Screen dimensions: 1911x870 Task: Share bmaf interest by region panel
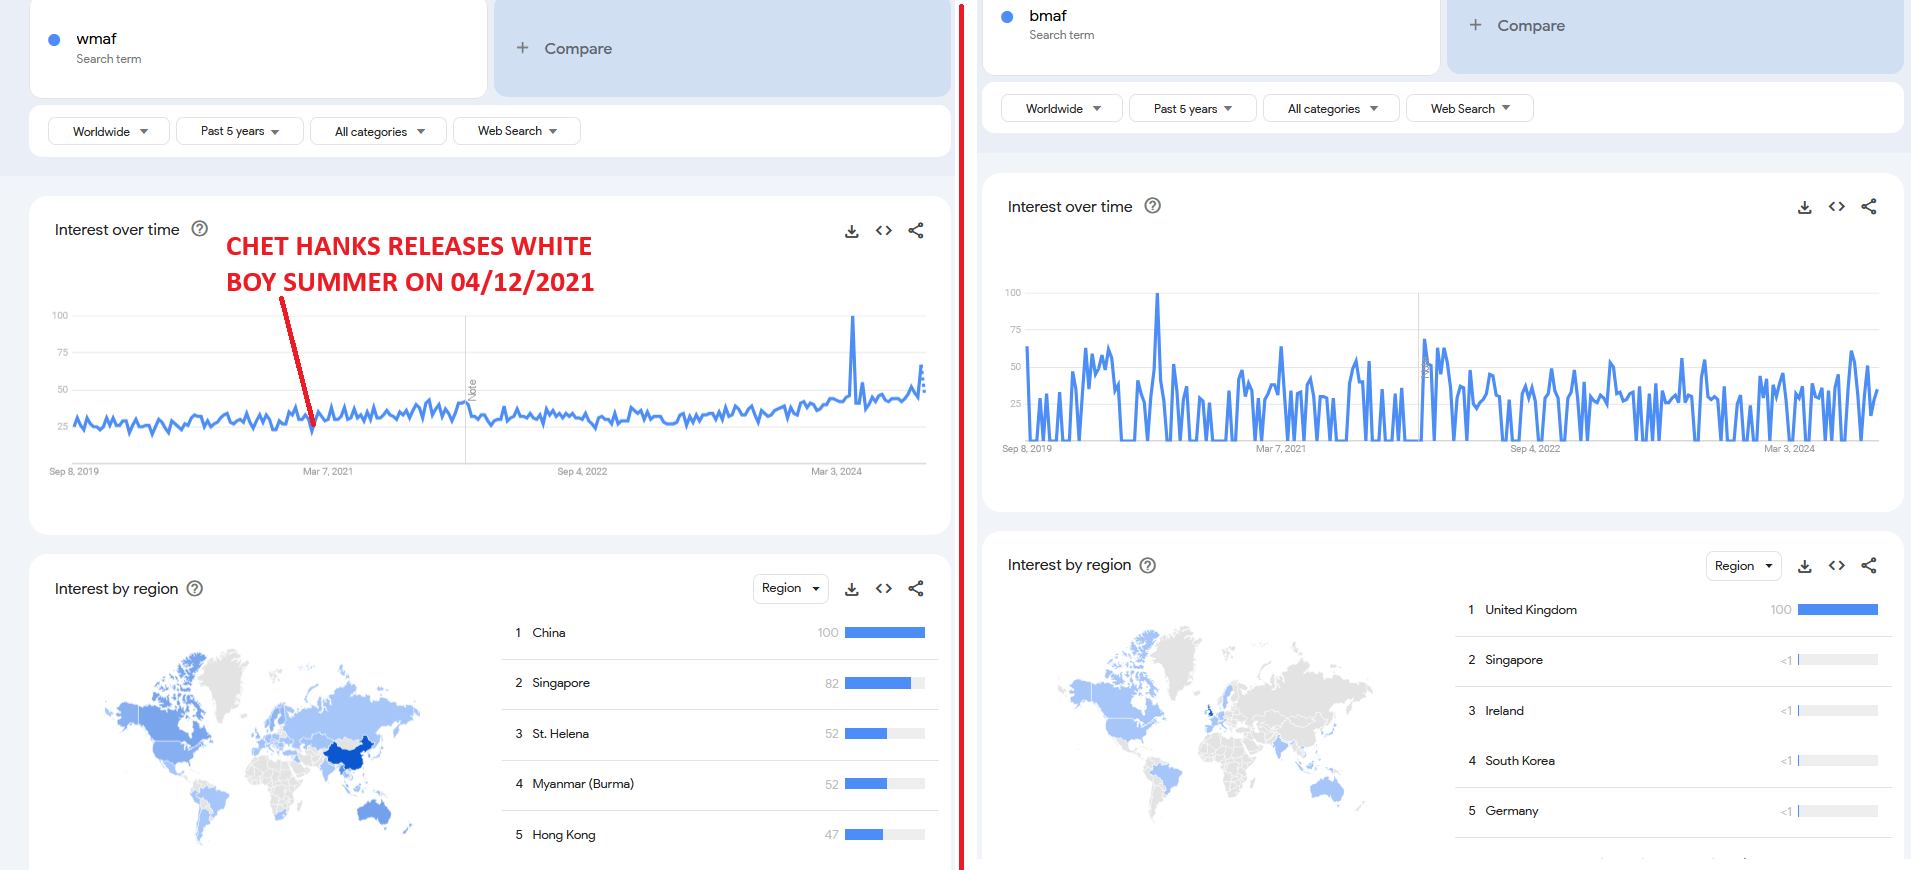1869,566
